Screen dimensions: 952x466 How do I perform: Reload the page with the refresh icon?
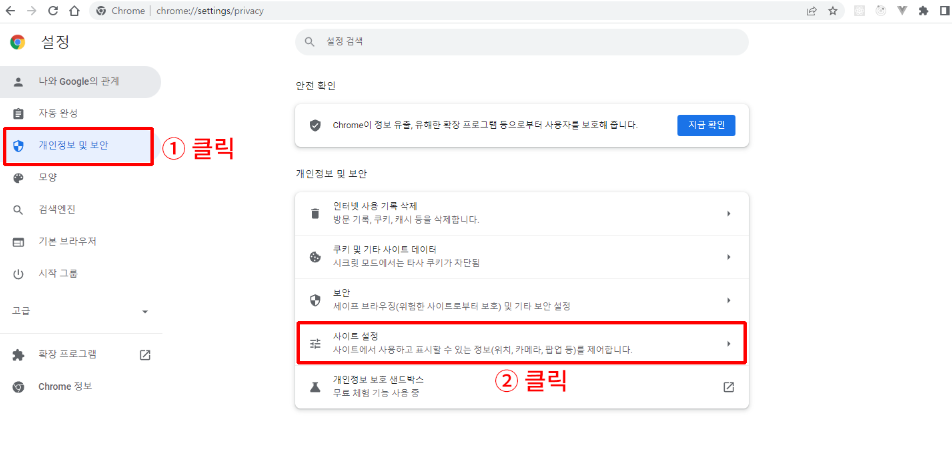tap(53, 11)
